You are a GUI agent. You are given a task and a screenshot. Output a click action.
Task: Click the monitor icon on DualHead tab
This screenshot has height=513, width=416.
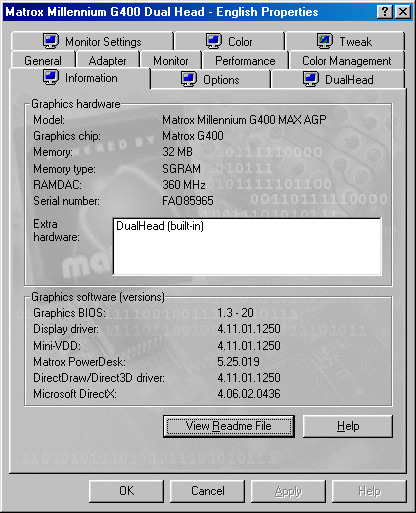(311, 79)
